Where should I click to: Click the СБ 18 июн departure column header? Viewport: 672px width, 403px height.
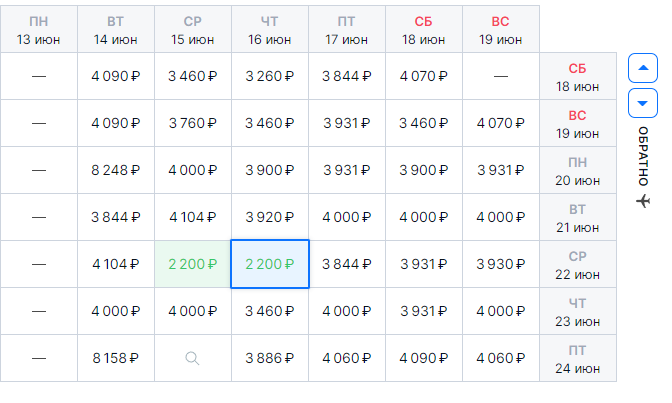(423, 30)
